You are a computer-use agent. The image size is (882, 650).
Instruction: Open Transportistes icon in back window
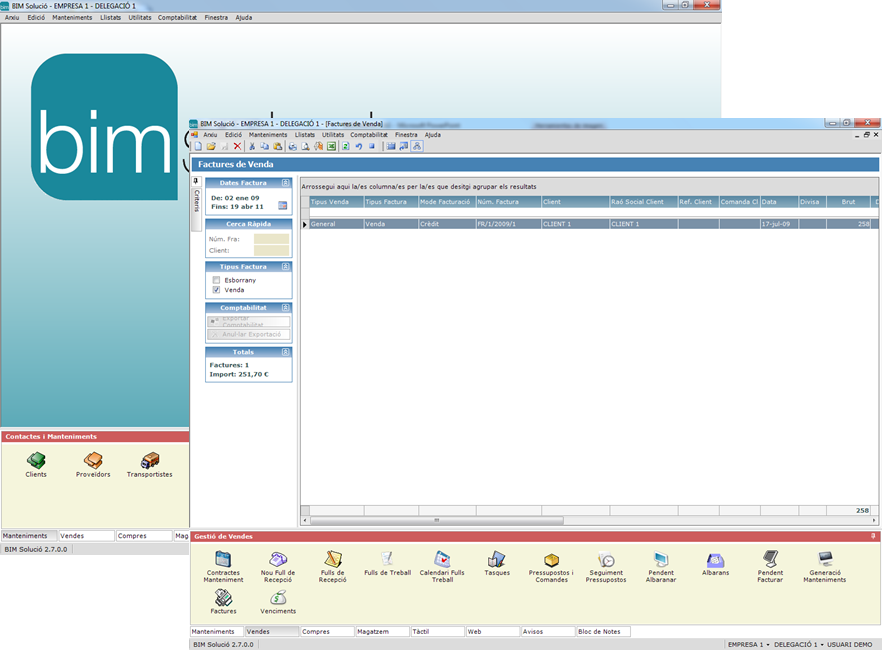(x=150, y=464)
